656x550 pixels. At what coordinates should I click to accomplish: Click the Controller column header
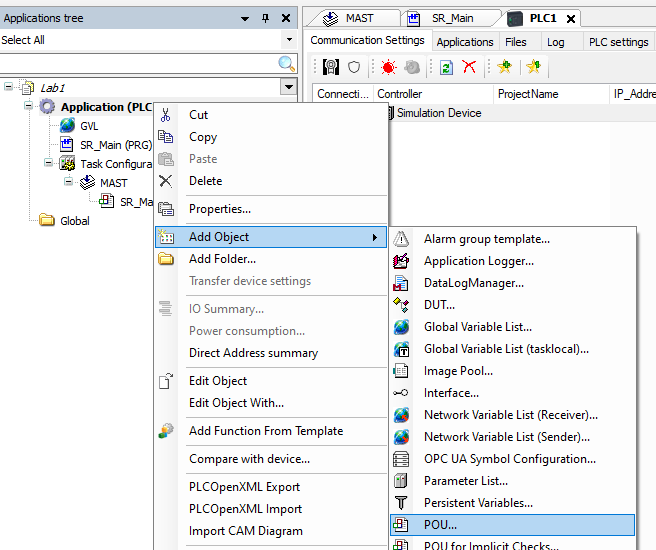(x=399, y=94)
